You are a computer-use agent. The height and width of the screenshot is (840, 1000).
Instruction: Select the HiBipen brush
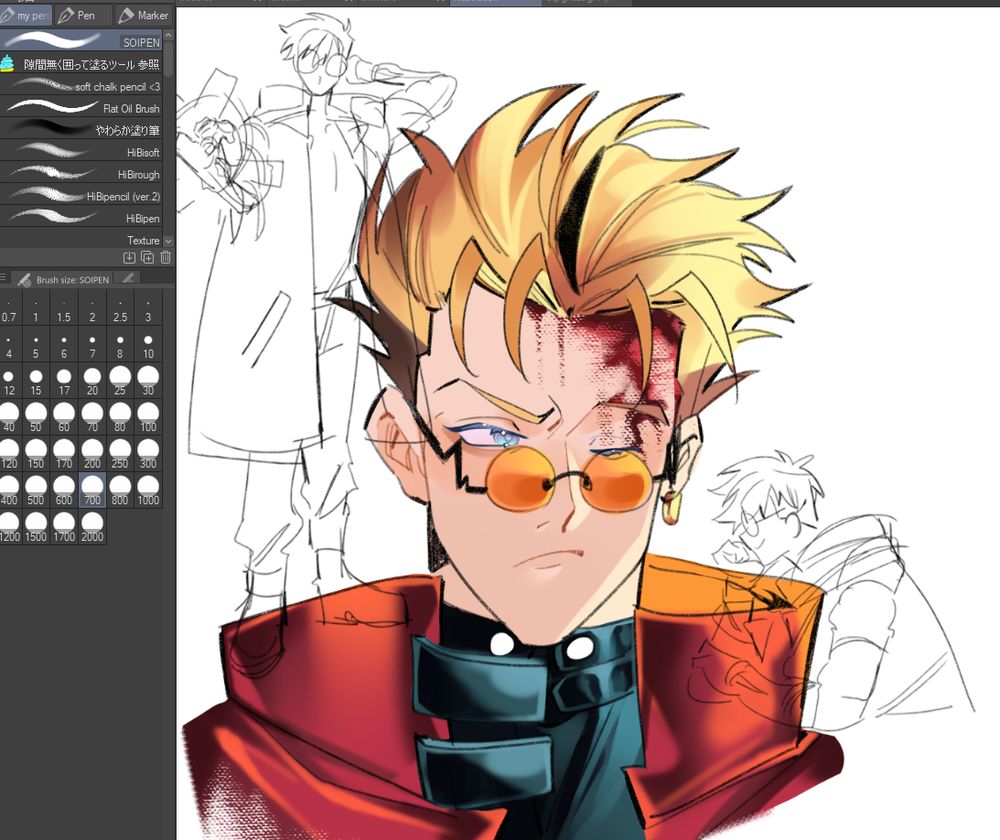pos(81,218)
